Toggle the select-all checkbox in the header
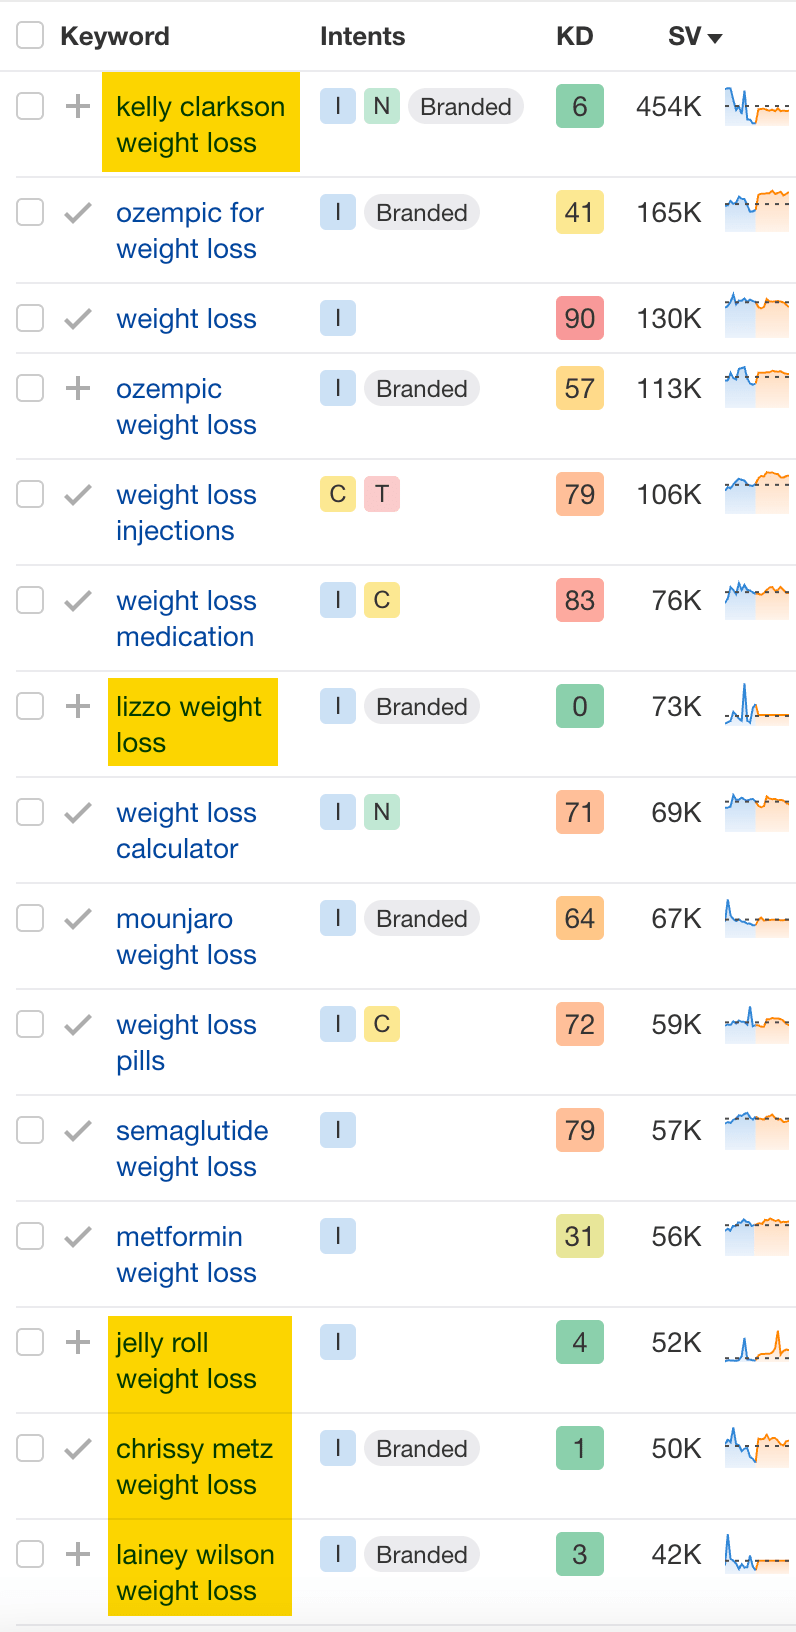This screenshot has width=796, height=1632. click(30, 36)
